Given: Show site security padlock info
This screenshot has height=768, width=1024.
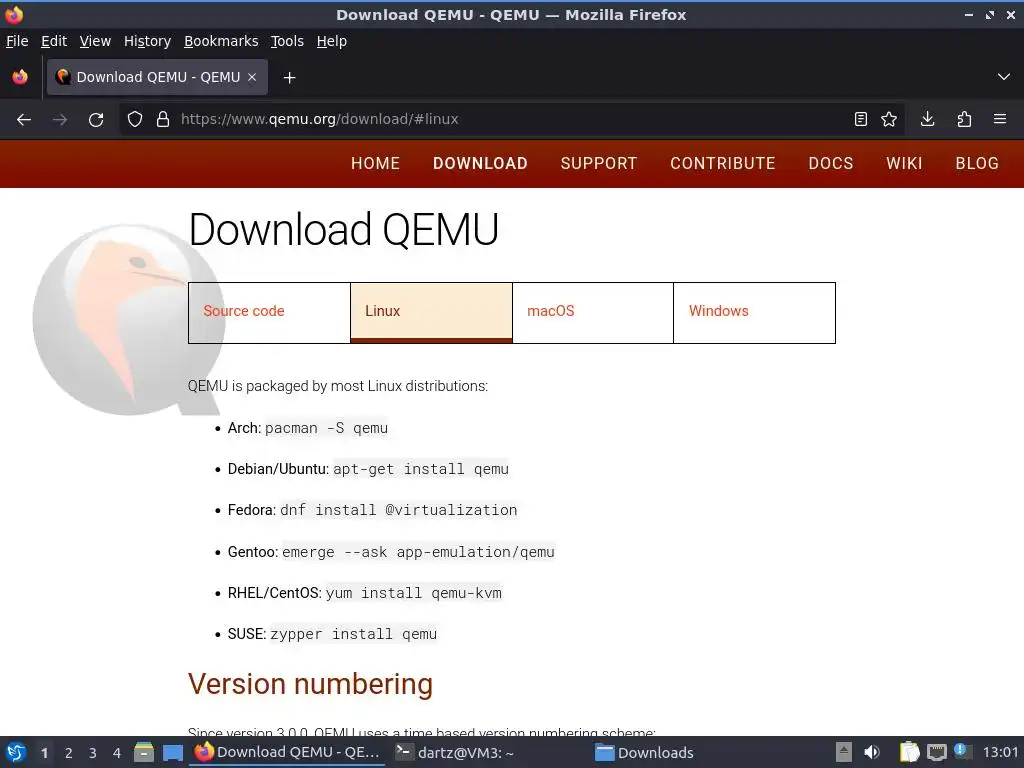Looking at the screenshot, I should pyautogui.click(x=163, y=120).
